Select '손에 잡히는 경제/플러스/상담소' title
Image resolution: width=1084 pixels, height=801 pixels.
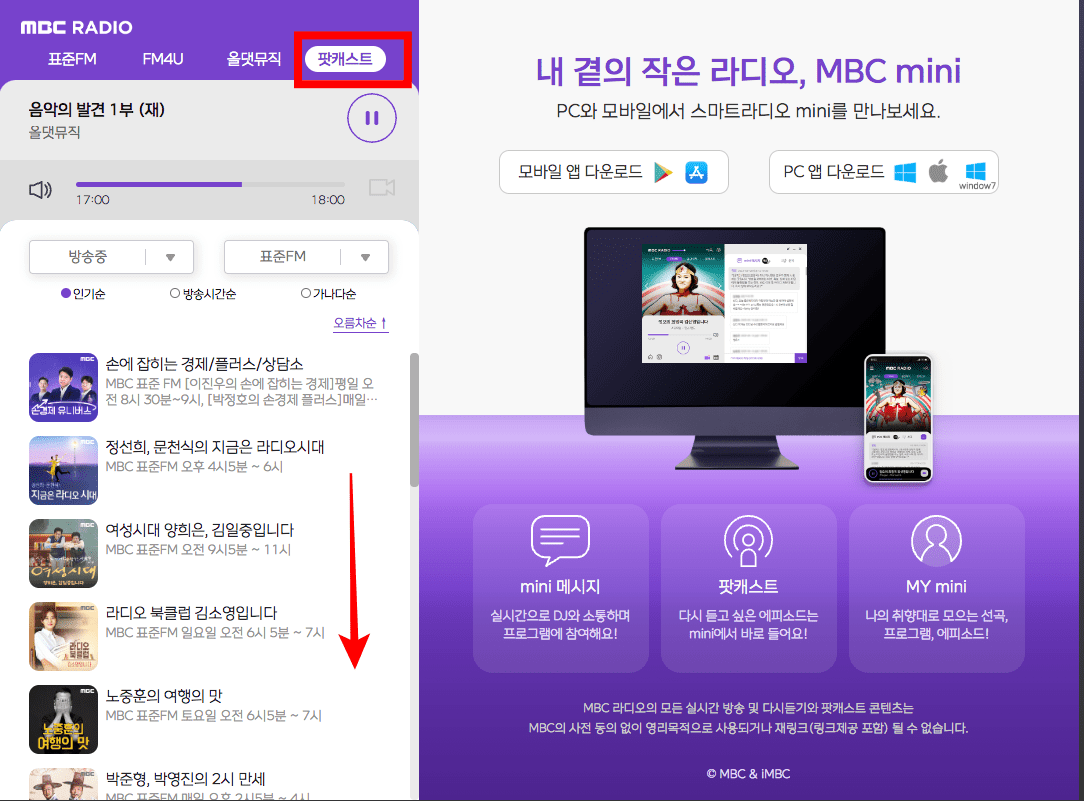click(x=204, y=364)
